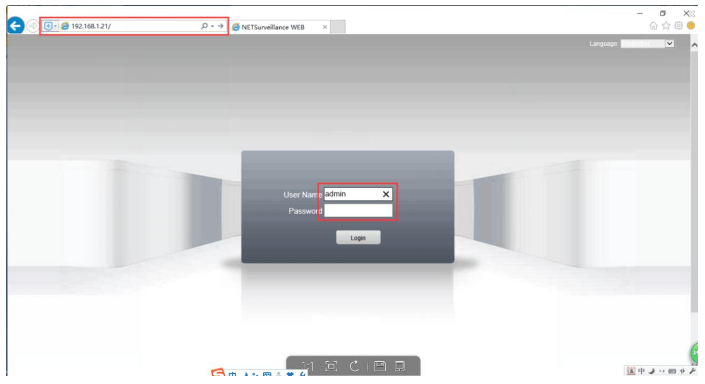The height and width of the screenshot is (384, 705).
Task: Rotate image using the viewer rotate icon
Action: pos(354,366)
